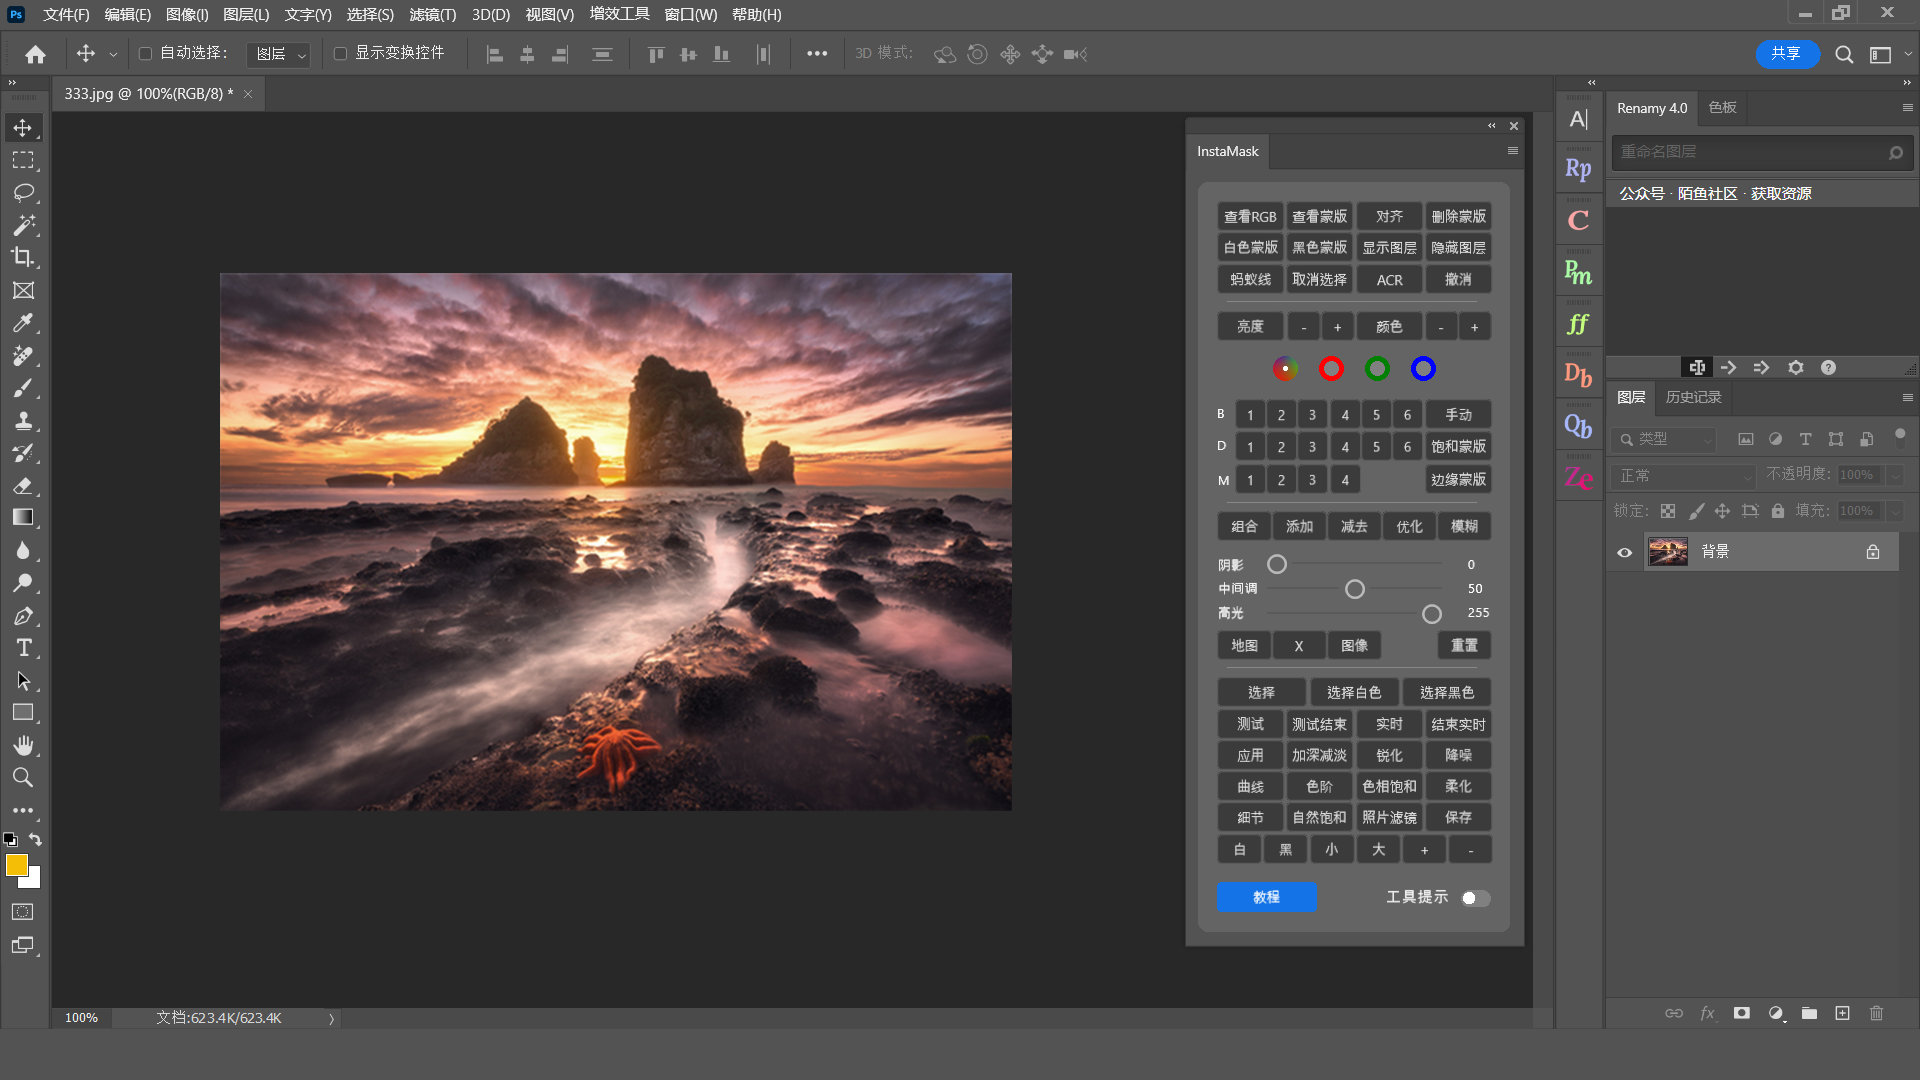Select the Hand tool
1920x1080 pixels.
tap(23, 745)
